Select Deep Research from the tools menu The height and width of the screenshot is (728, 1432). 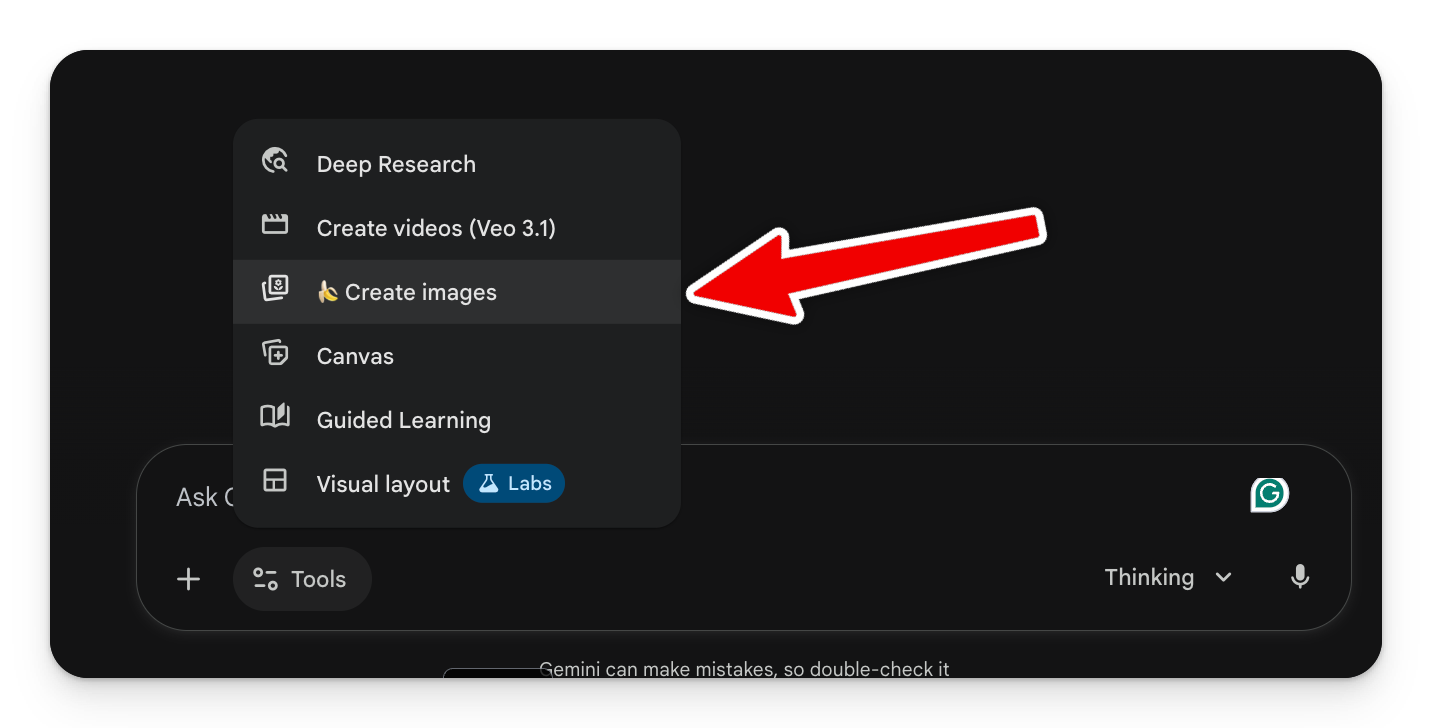pos(457,164)
